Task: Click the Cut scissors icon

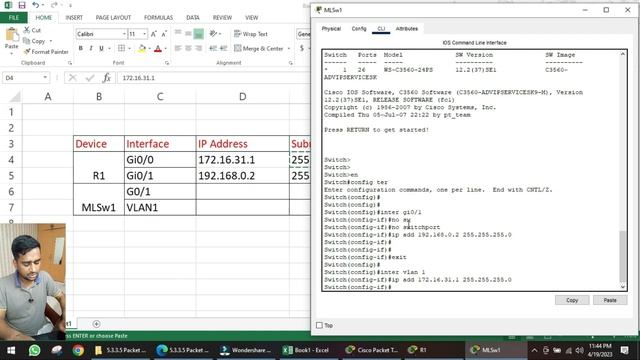Action: click(27, 30)
